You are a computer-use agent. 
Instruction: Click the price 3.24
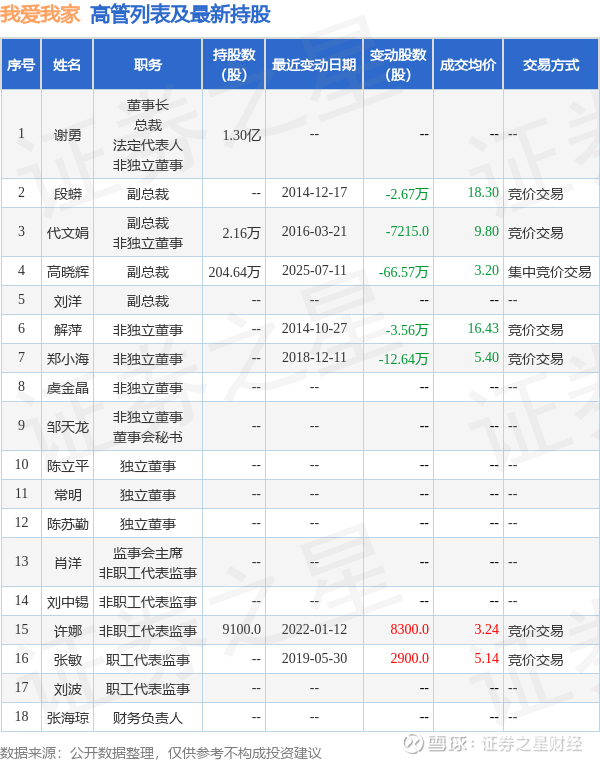click(487, 630)
